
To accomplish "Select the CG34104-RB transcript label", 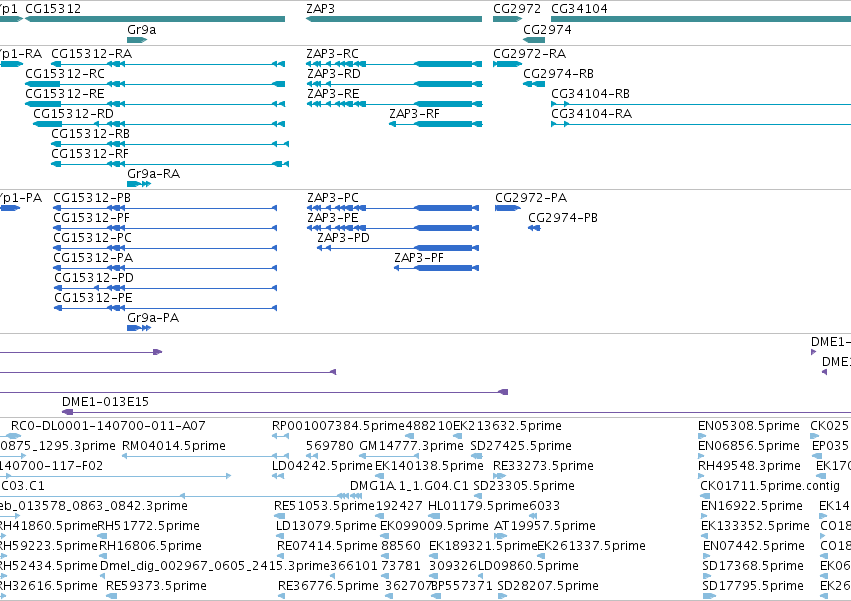I will pyautogui.click(x=590, y=94).
